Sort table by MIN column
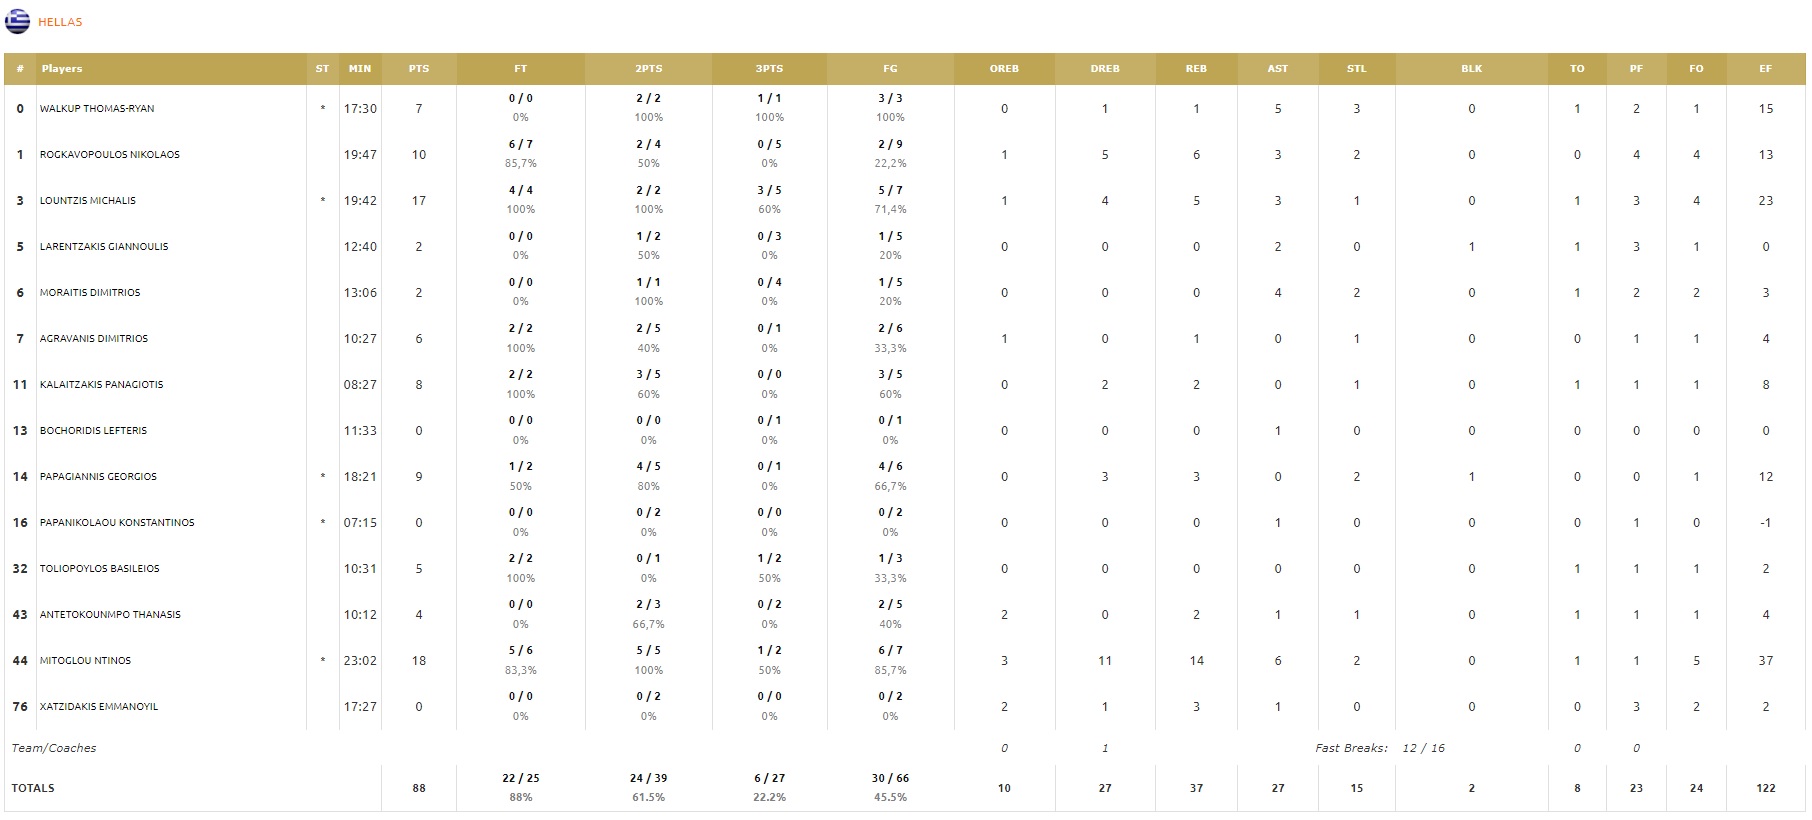 click(360, 69)
